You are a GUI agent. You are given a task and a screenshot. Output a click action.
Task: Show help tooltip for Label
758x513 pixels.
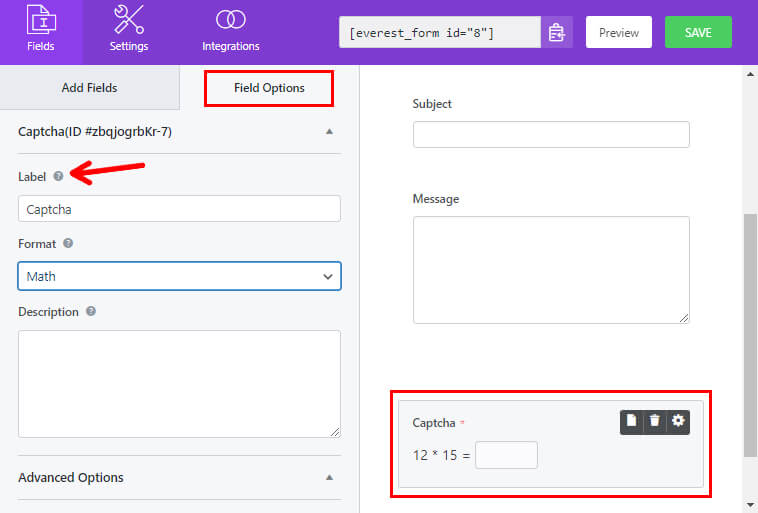pos(58,176)
